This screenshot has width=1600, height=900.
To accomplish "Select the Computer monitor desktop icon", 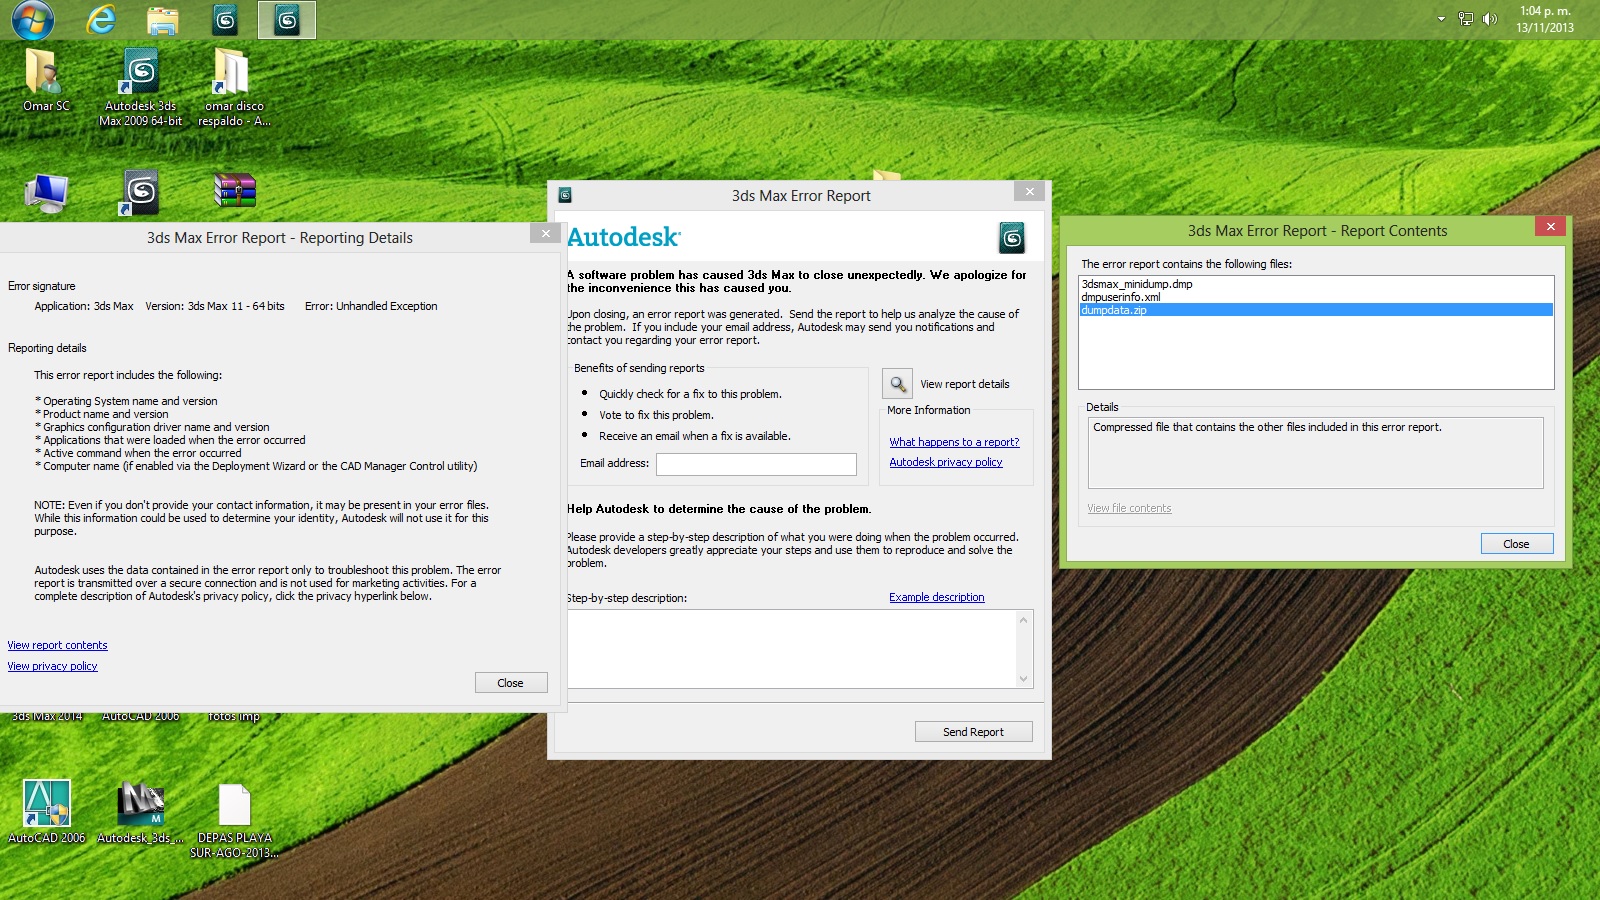I will (x=46, y=194).
